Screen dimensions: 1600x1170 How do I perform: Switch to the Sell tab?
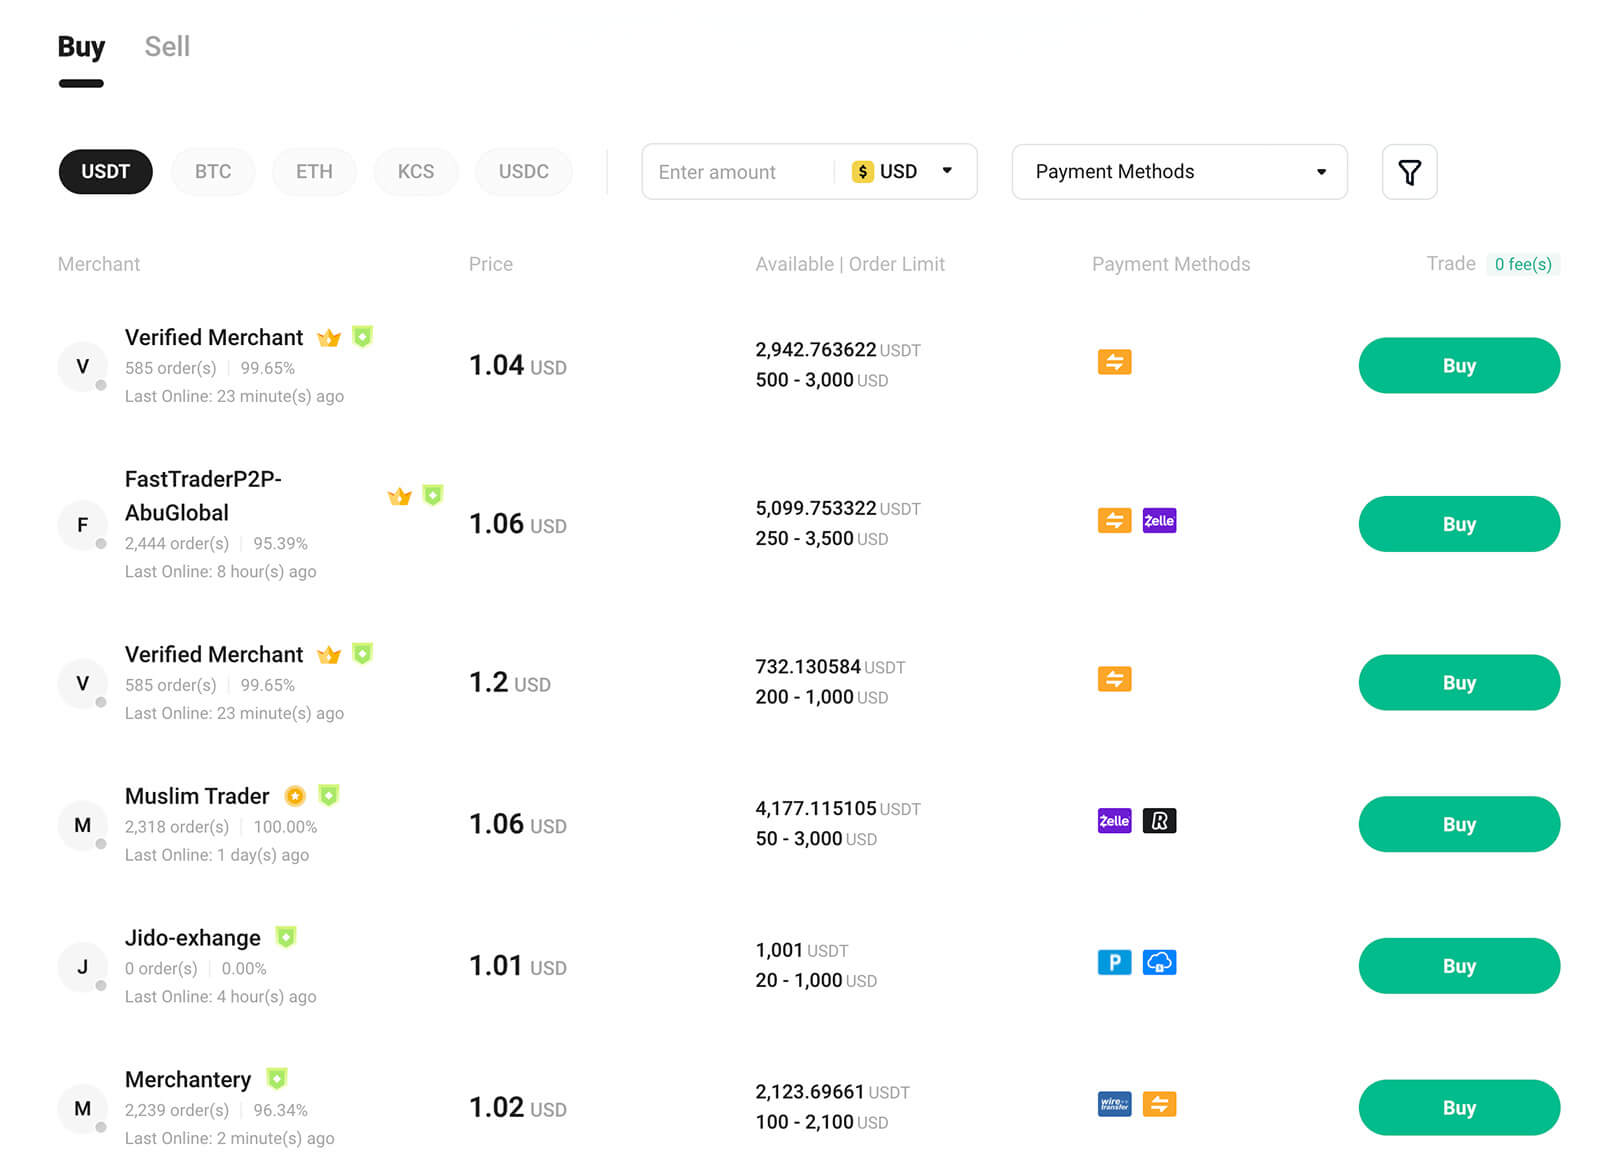[x=167, y=47]
